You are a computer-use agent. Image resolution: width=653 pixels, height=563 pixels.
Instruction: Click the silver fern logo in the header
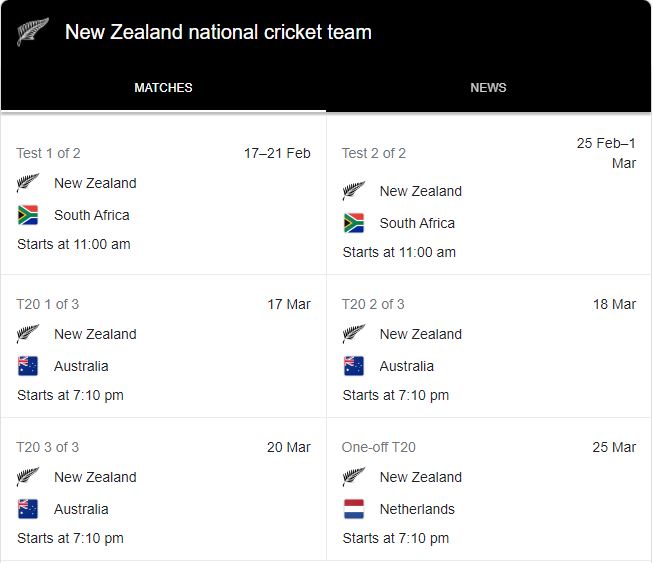click(32, 32)
